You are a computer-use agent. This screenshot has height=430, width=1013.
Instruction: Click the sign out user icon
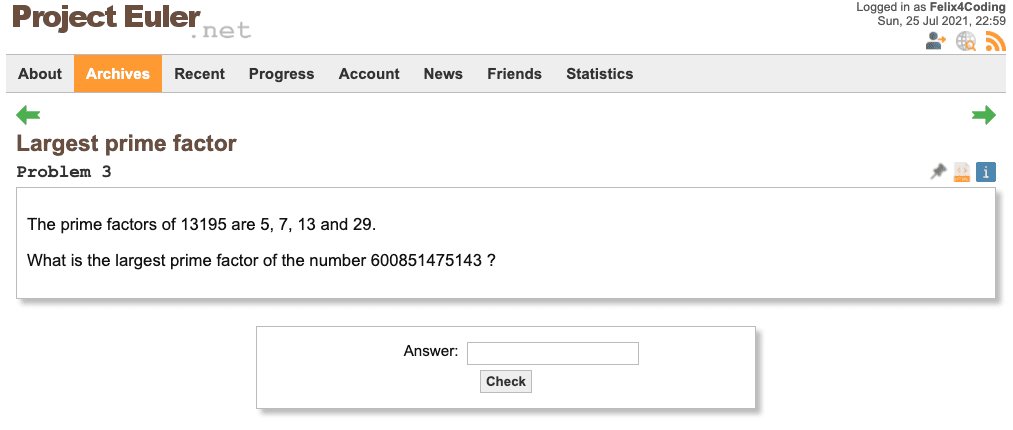pos(936,41)
